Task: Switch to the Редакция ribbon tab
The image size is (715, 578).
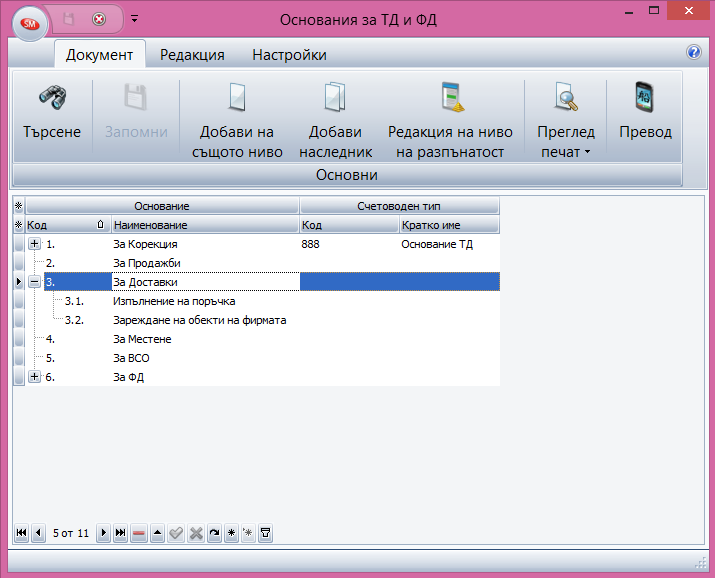Action: pos(192,55)
